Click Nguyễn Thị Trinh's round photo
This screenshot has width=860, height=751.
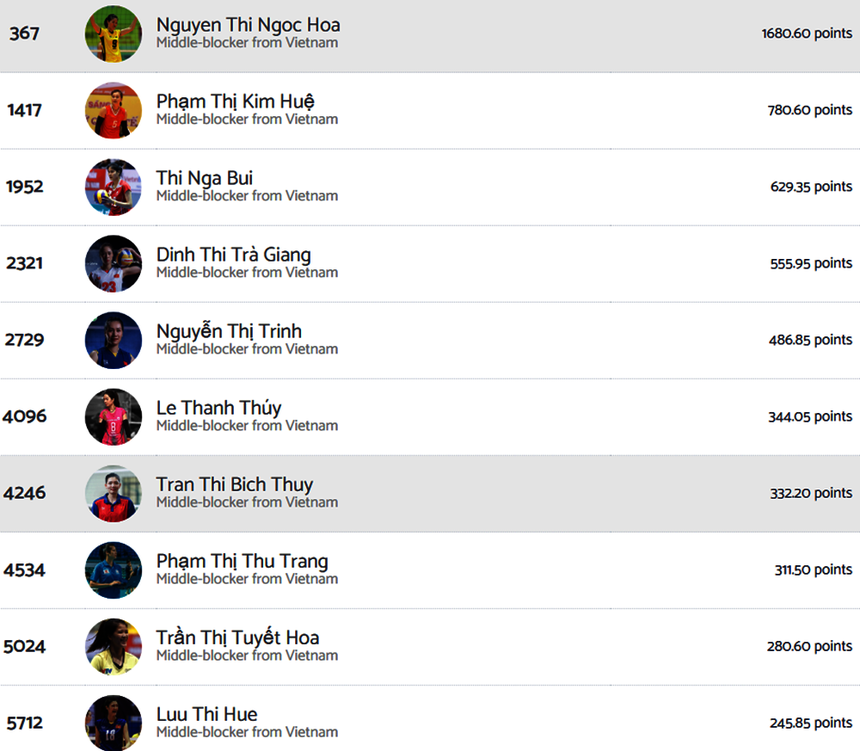[x=113, y=340]
